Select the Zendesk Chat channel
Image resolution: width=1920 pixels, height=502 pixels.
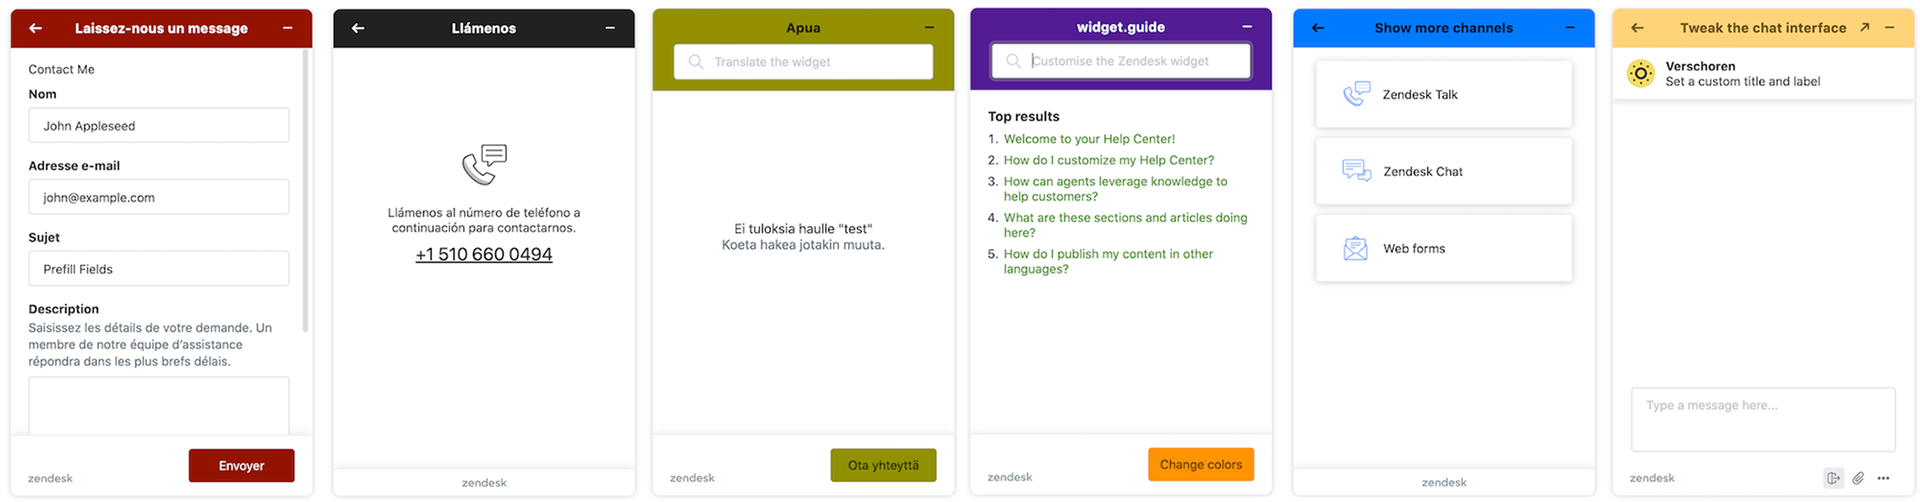(x=1443, y=171)
